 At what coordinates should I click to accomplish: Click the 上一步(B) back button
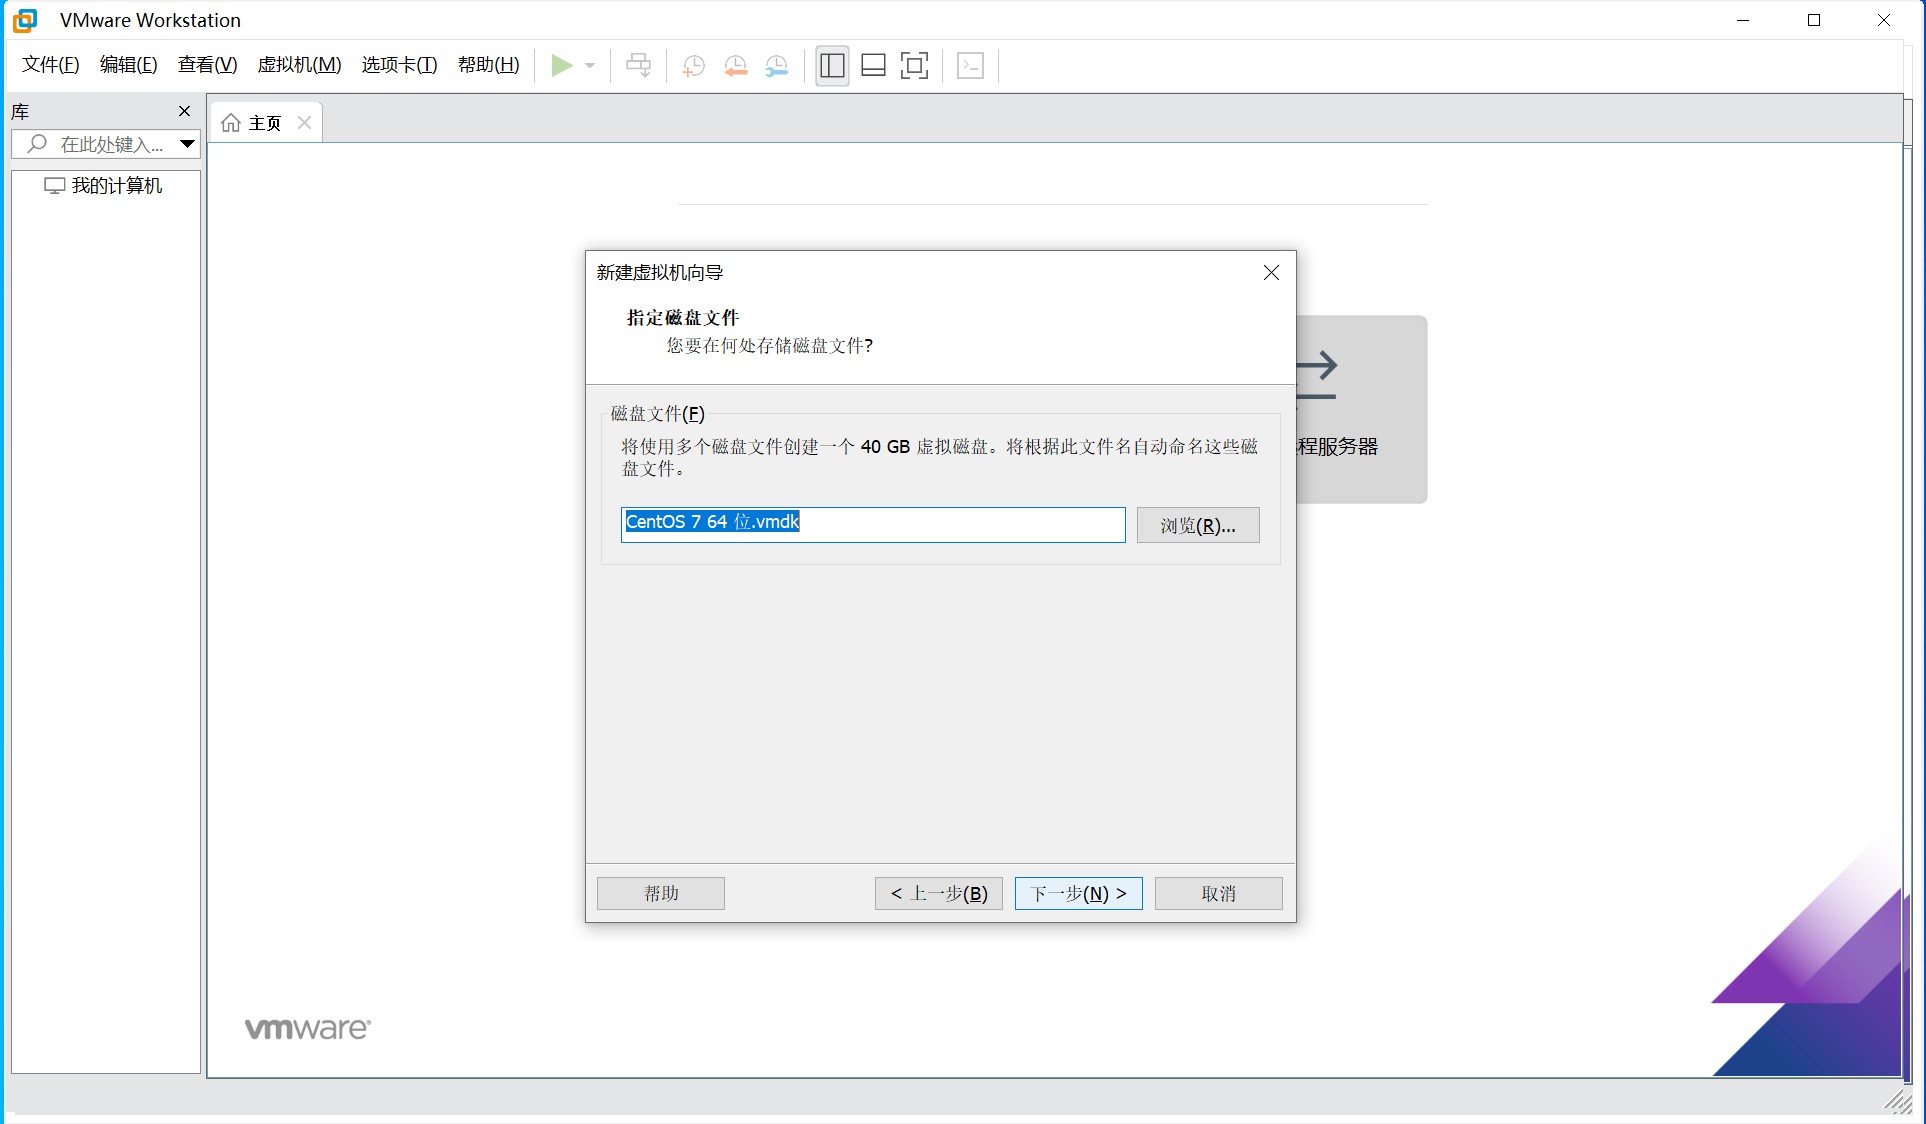click(938, 893)
